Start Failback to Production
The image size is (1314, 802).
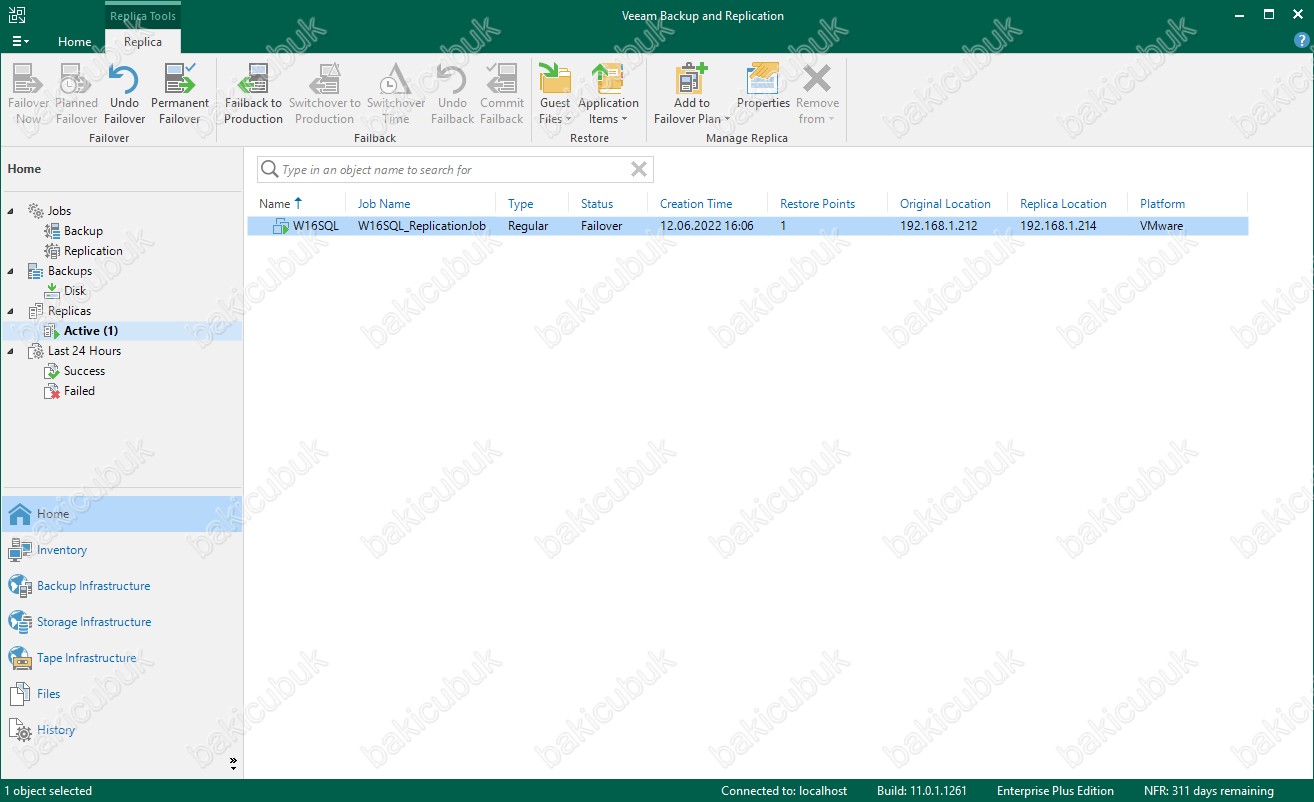253,94
